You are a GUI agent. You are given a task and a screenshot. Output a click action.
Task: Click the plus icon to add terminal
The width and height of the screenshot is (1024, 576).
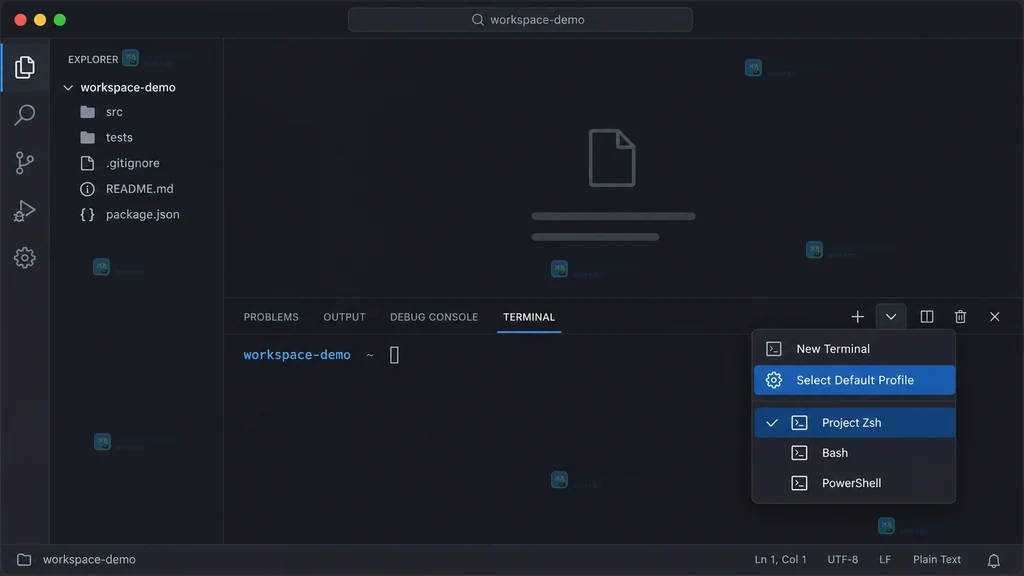(857, 317)
